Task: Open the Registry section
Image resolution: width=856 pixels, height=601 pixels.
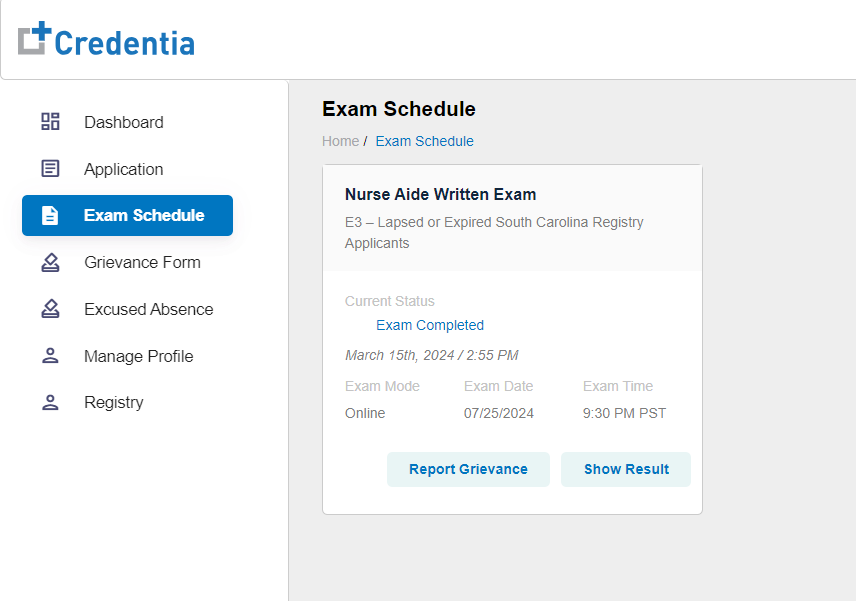Action: click(x=127, y=402)
